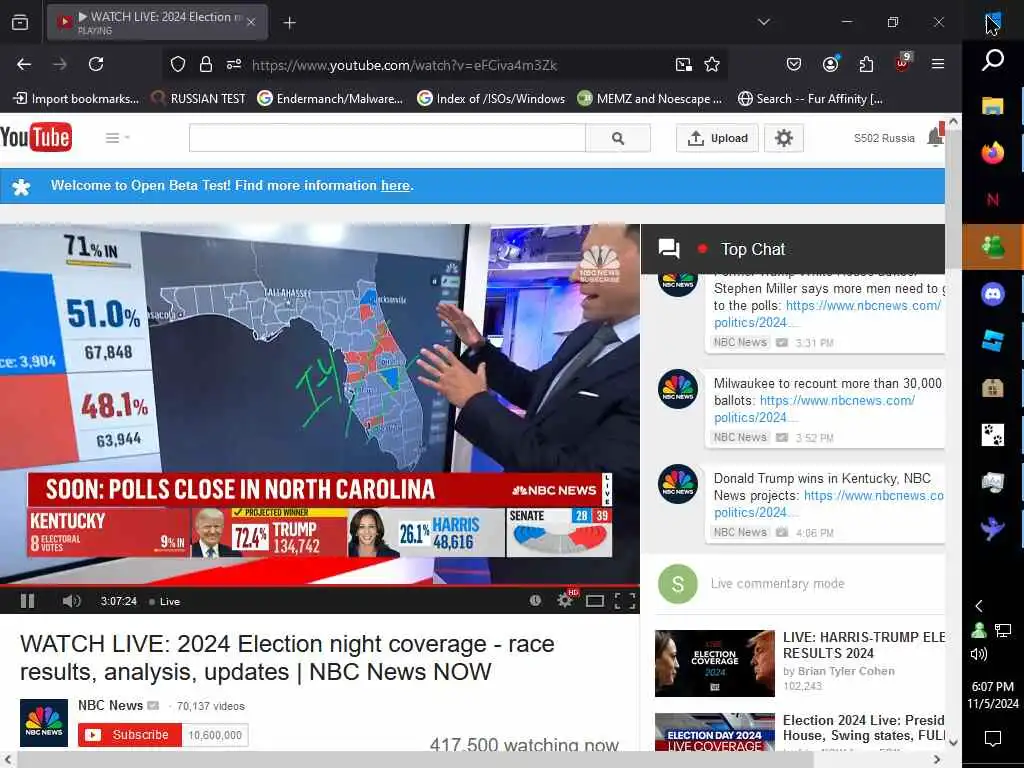Bookmark this page with star icon
Screen dimensions: 1024x768
click(x=712, y=64)
